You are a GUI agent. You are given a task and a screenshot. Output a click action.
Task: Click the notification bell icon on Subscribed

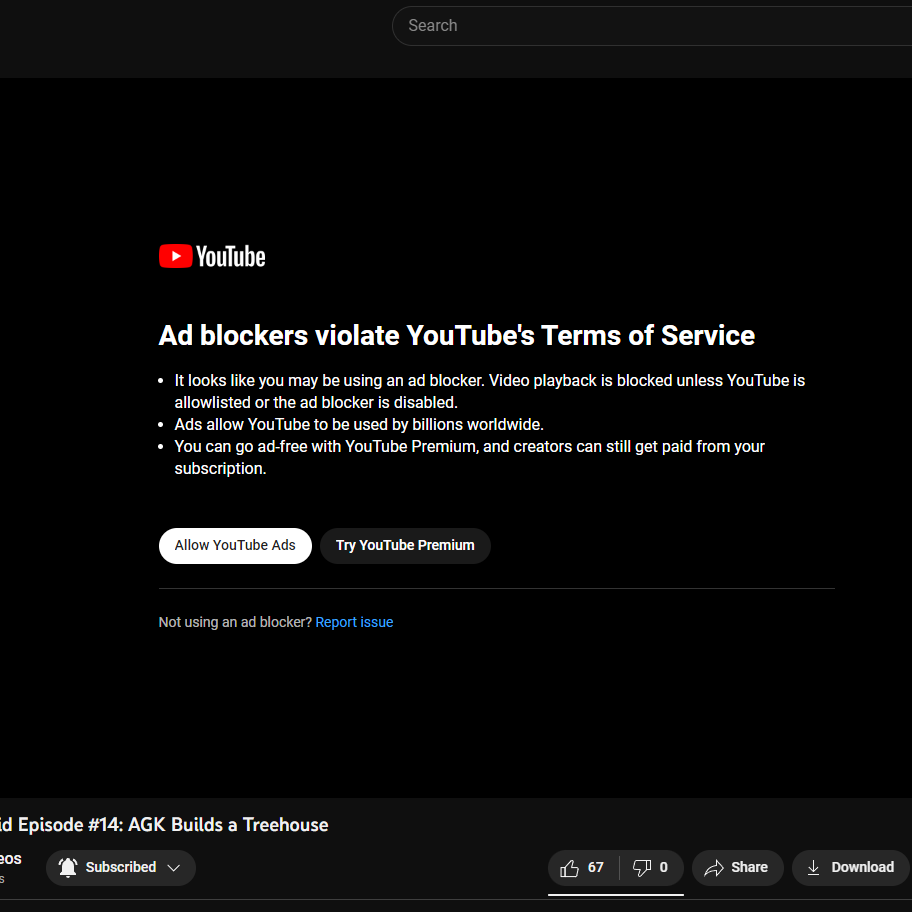pyautogui.click(x=68, y=868)
